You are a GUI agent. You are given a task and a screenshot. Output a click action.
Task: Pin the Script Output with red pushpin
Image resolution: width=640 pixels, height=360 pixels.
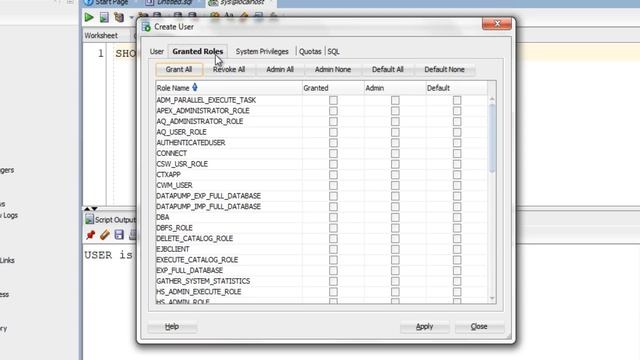[91, 235]
